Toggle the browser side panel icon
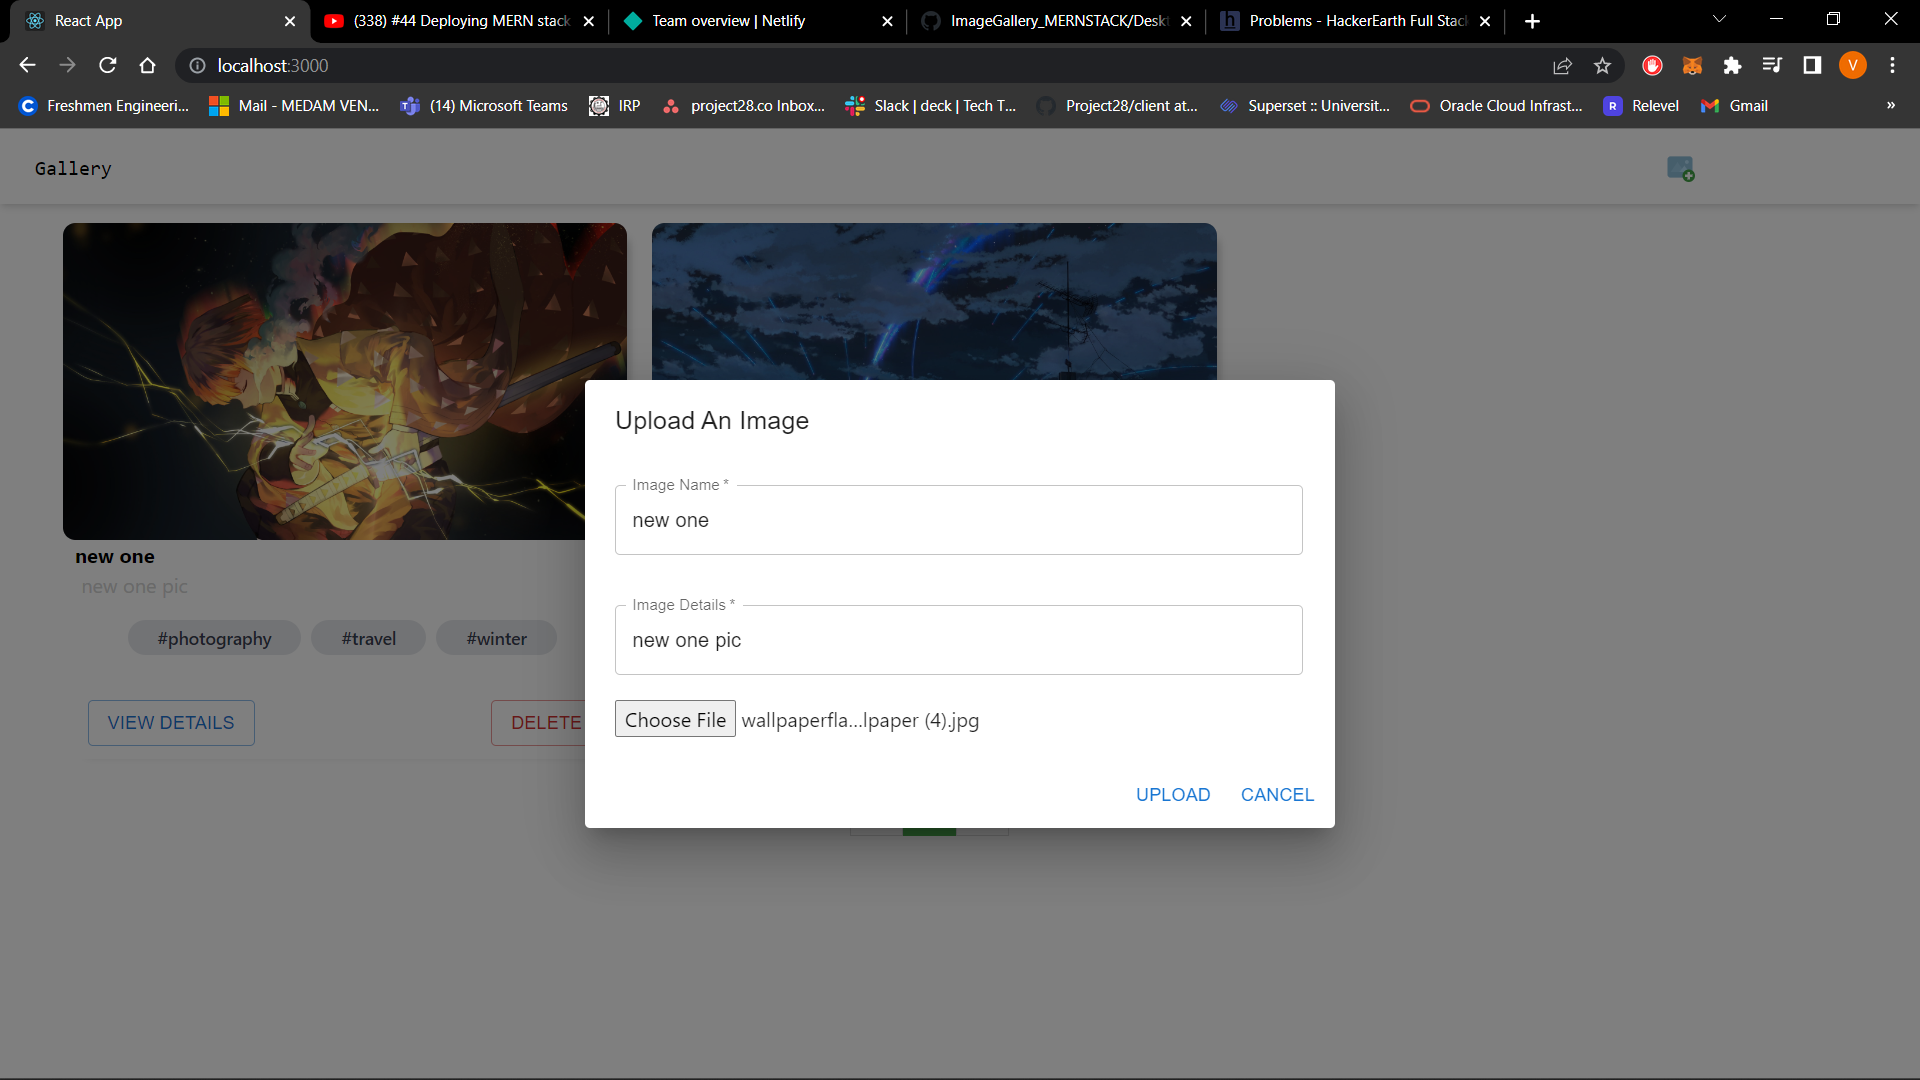Image resolution: width=1920 pixels, height=1080 pixels. (x=1812, y=65)
